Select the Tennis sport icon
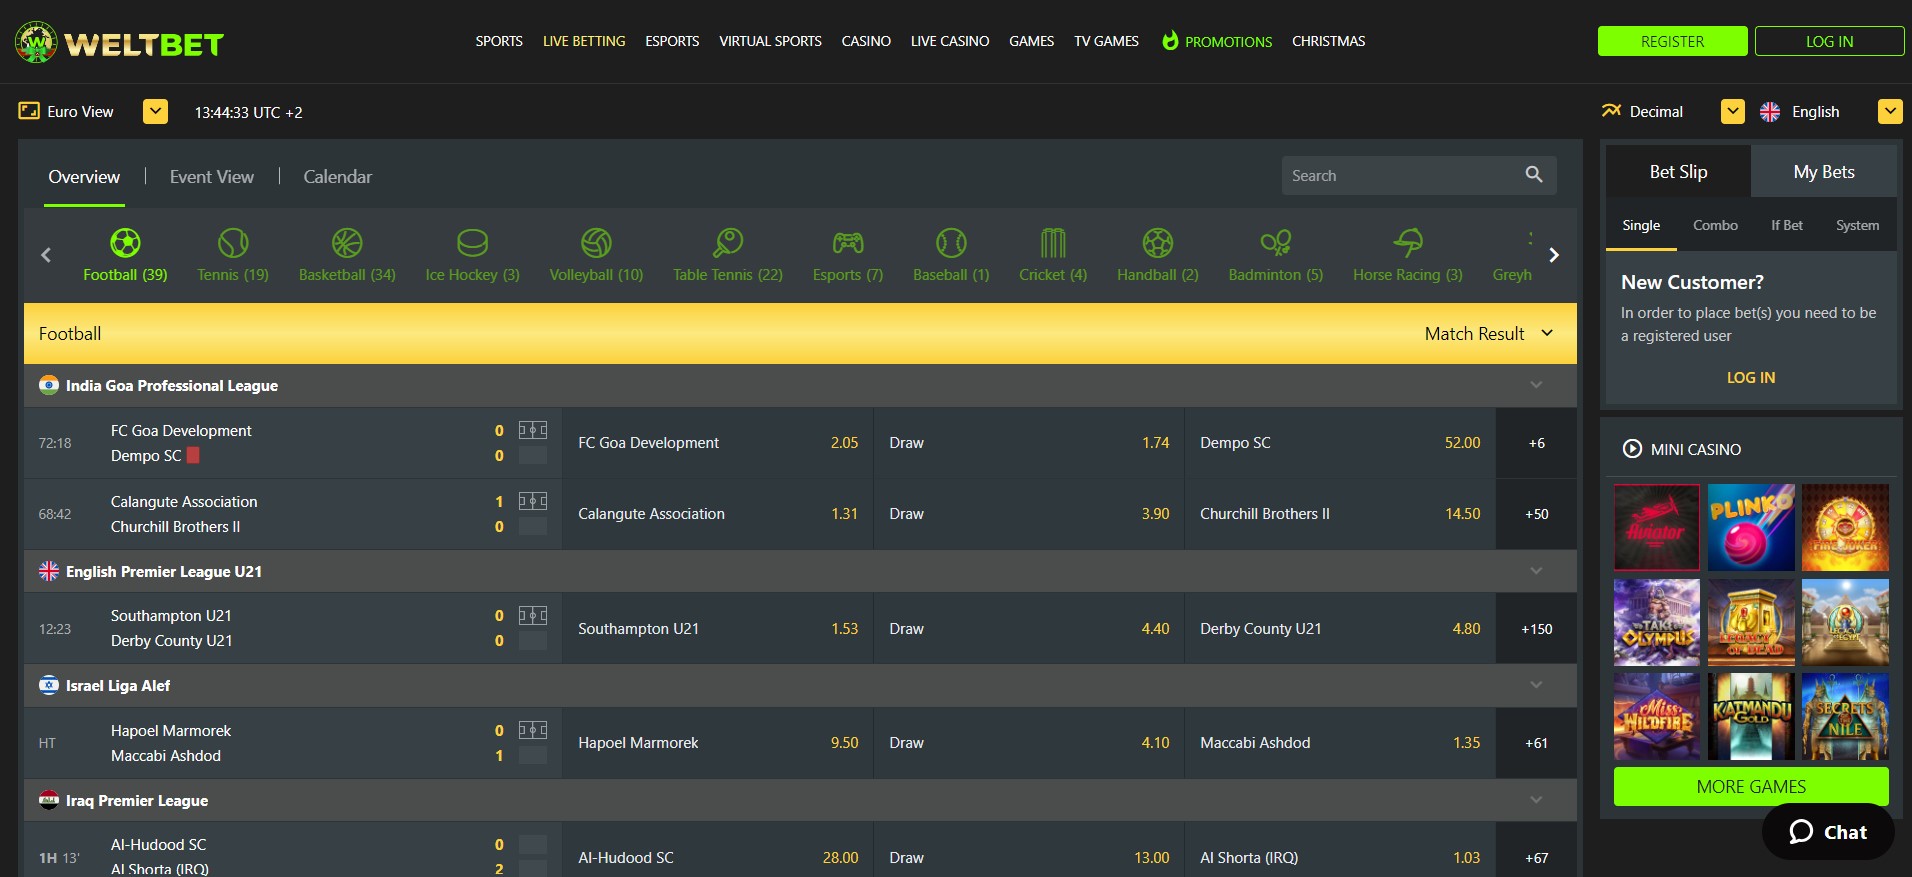This screenshot has width=1912, height=877. point(233,242)
